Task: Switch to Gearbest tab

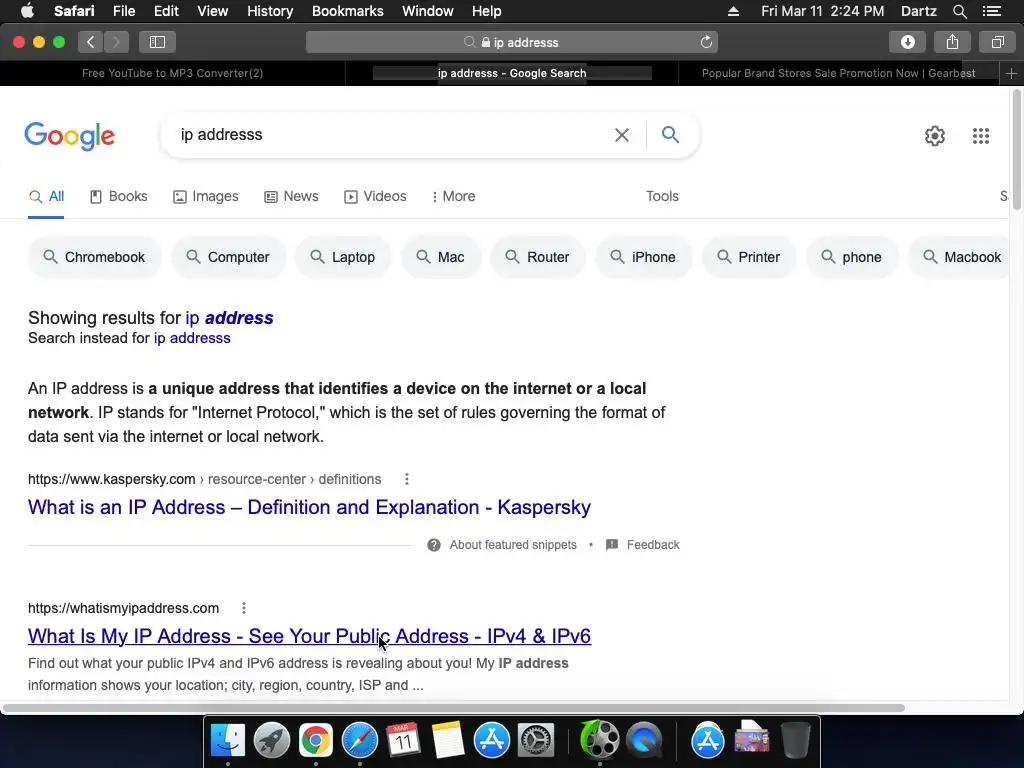Action: 839,73
